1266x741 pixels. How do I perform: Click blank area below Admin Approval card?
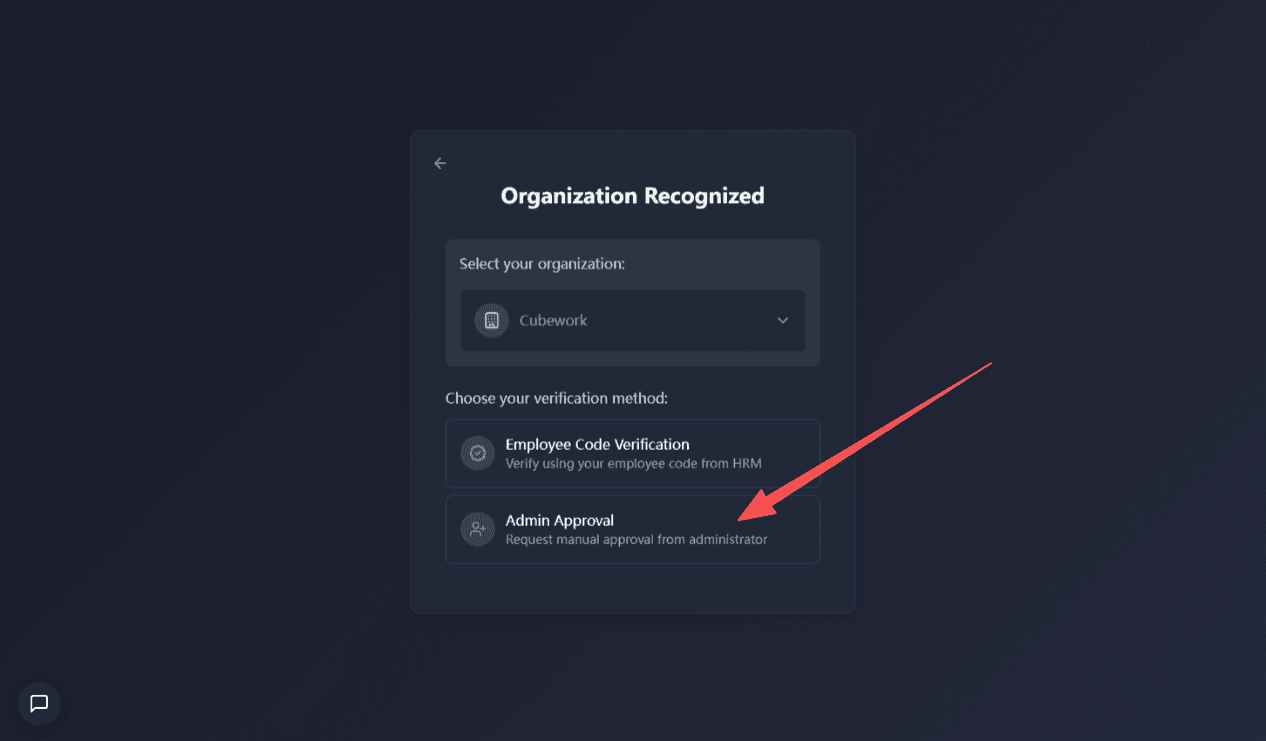(632, 588)
